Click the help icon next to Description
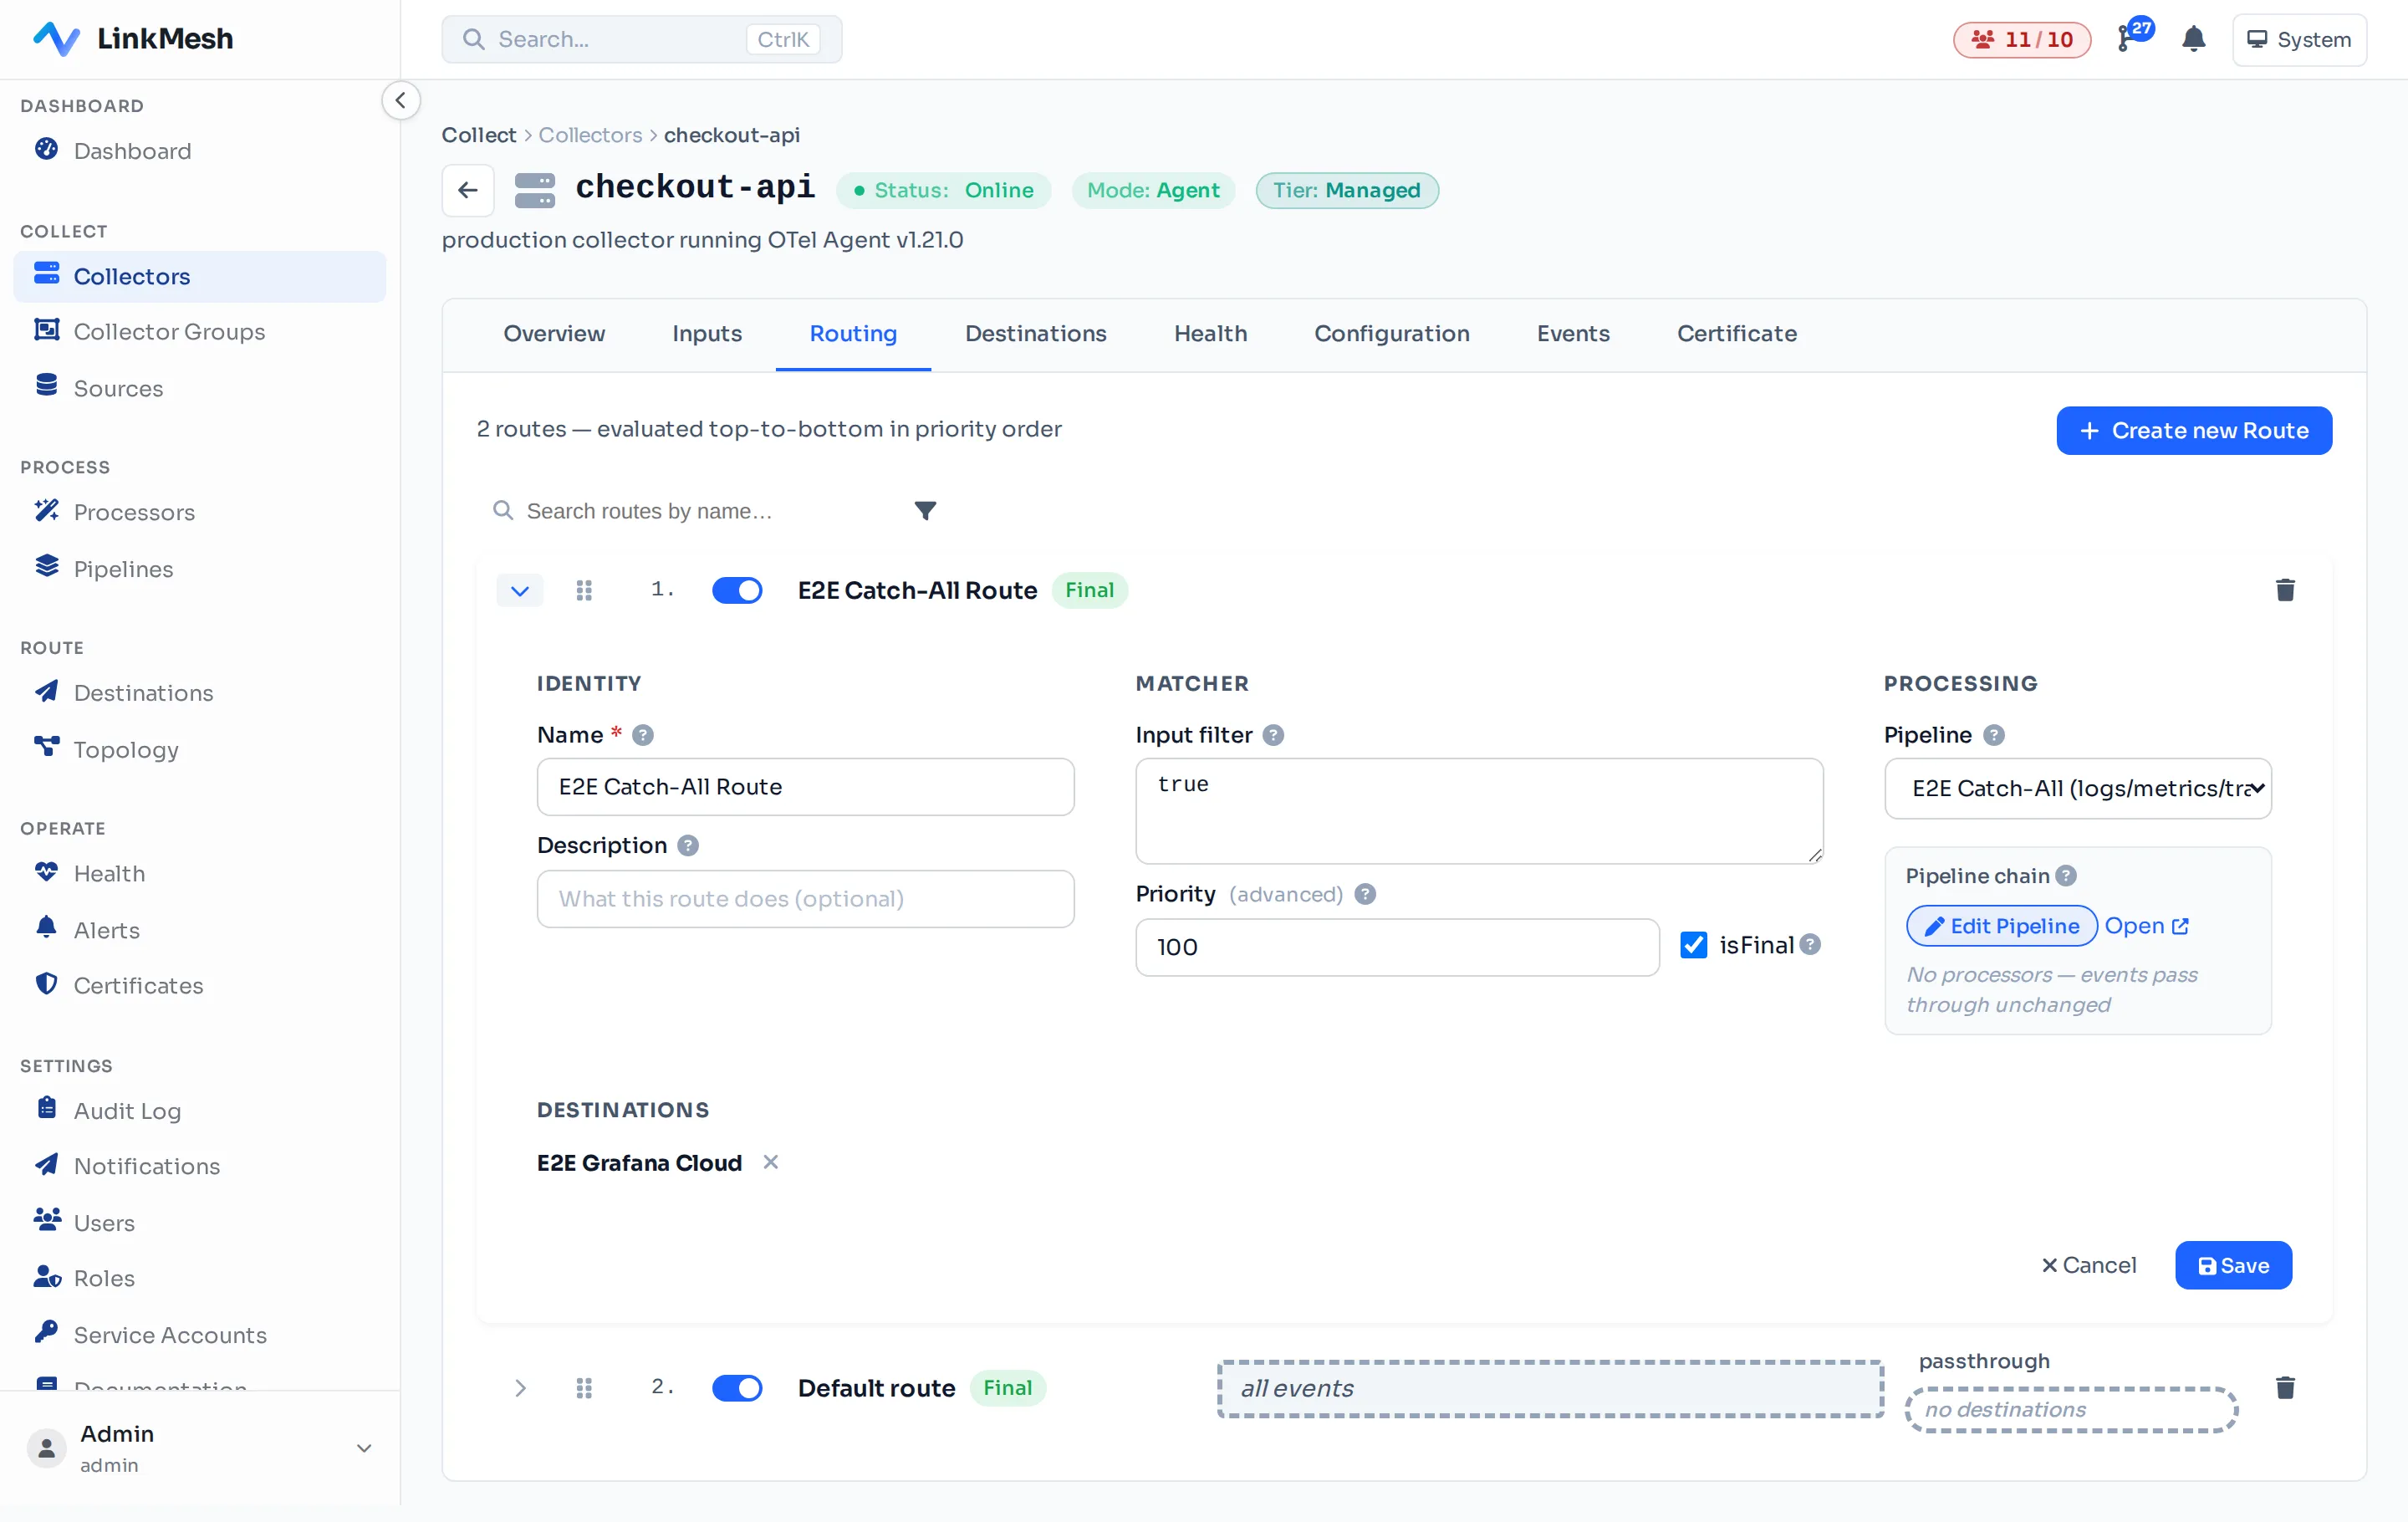 click(x=687, y=846)
